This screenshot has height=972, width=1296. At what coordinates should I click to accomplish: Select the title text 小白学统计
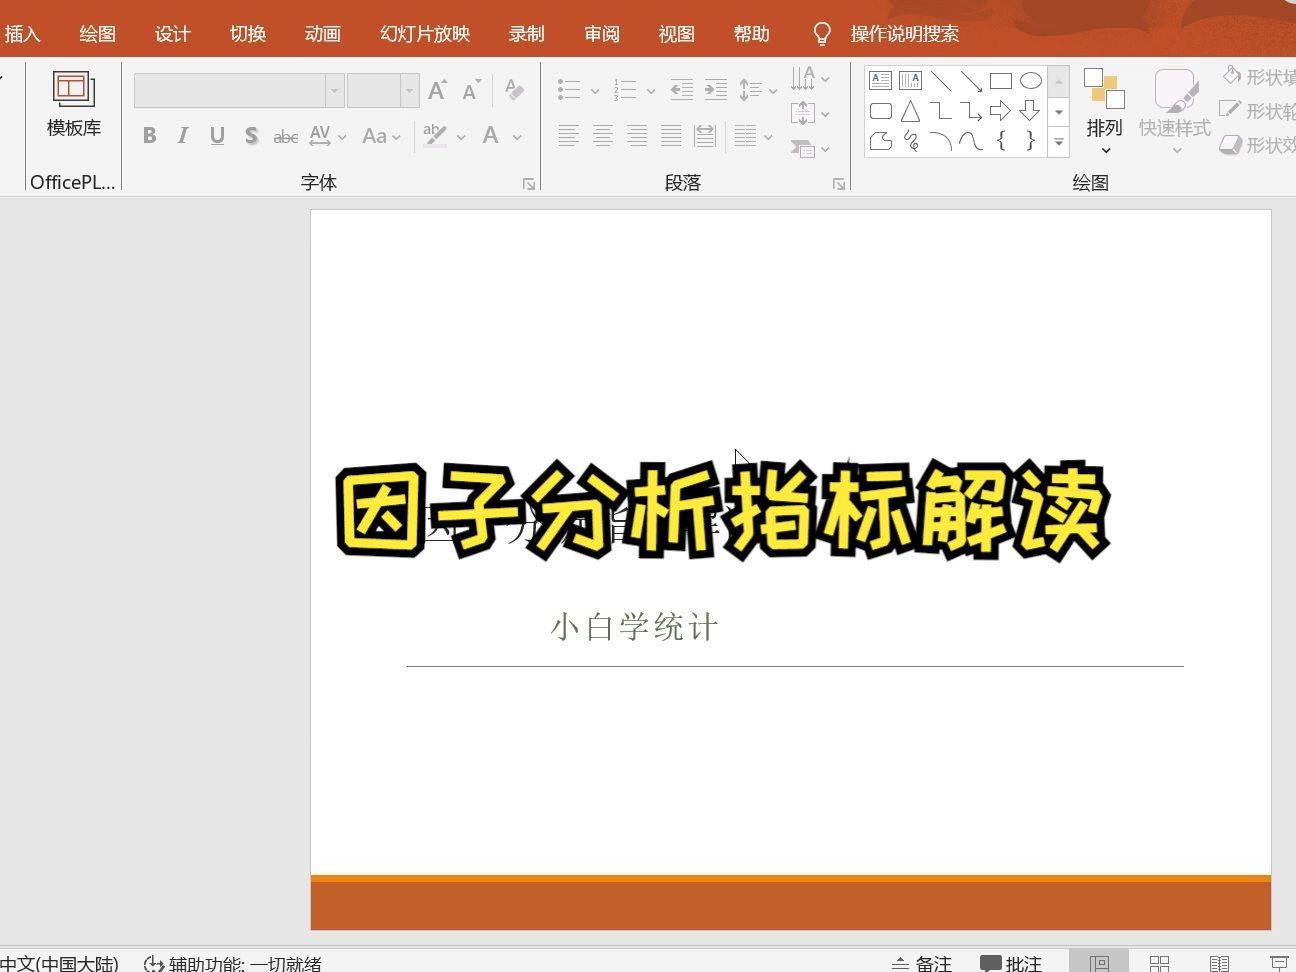(633, 625)
